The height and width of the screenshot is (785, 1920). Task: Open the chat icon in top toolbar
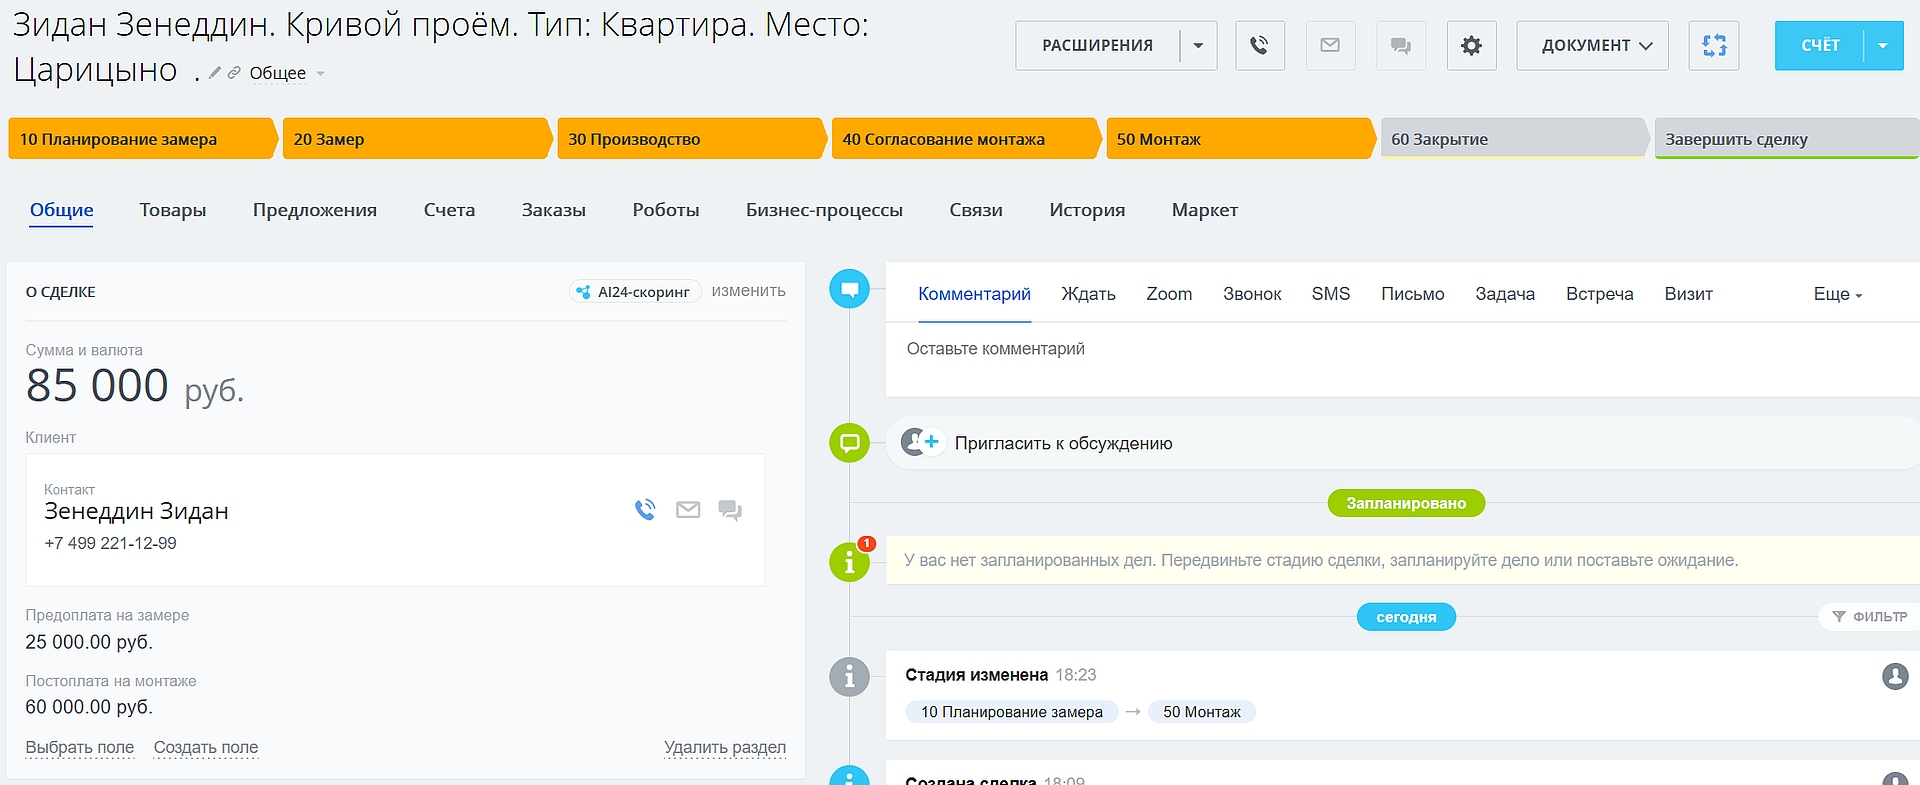(1401, 46)
